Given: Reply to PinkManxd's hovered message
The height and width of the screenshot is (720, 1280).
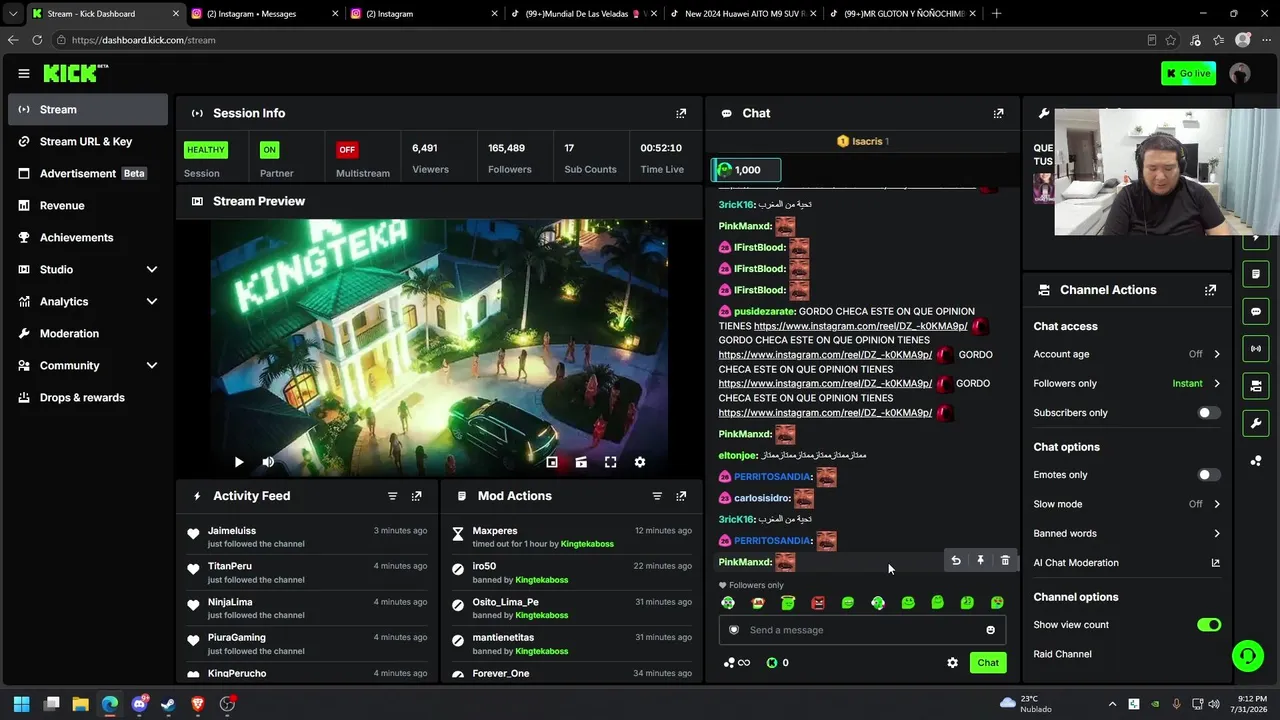Looking at the screenshot, I should pos(956,561).
